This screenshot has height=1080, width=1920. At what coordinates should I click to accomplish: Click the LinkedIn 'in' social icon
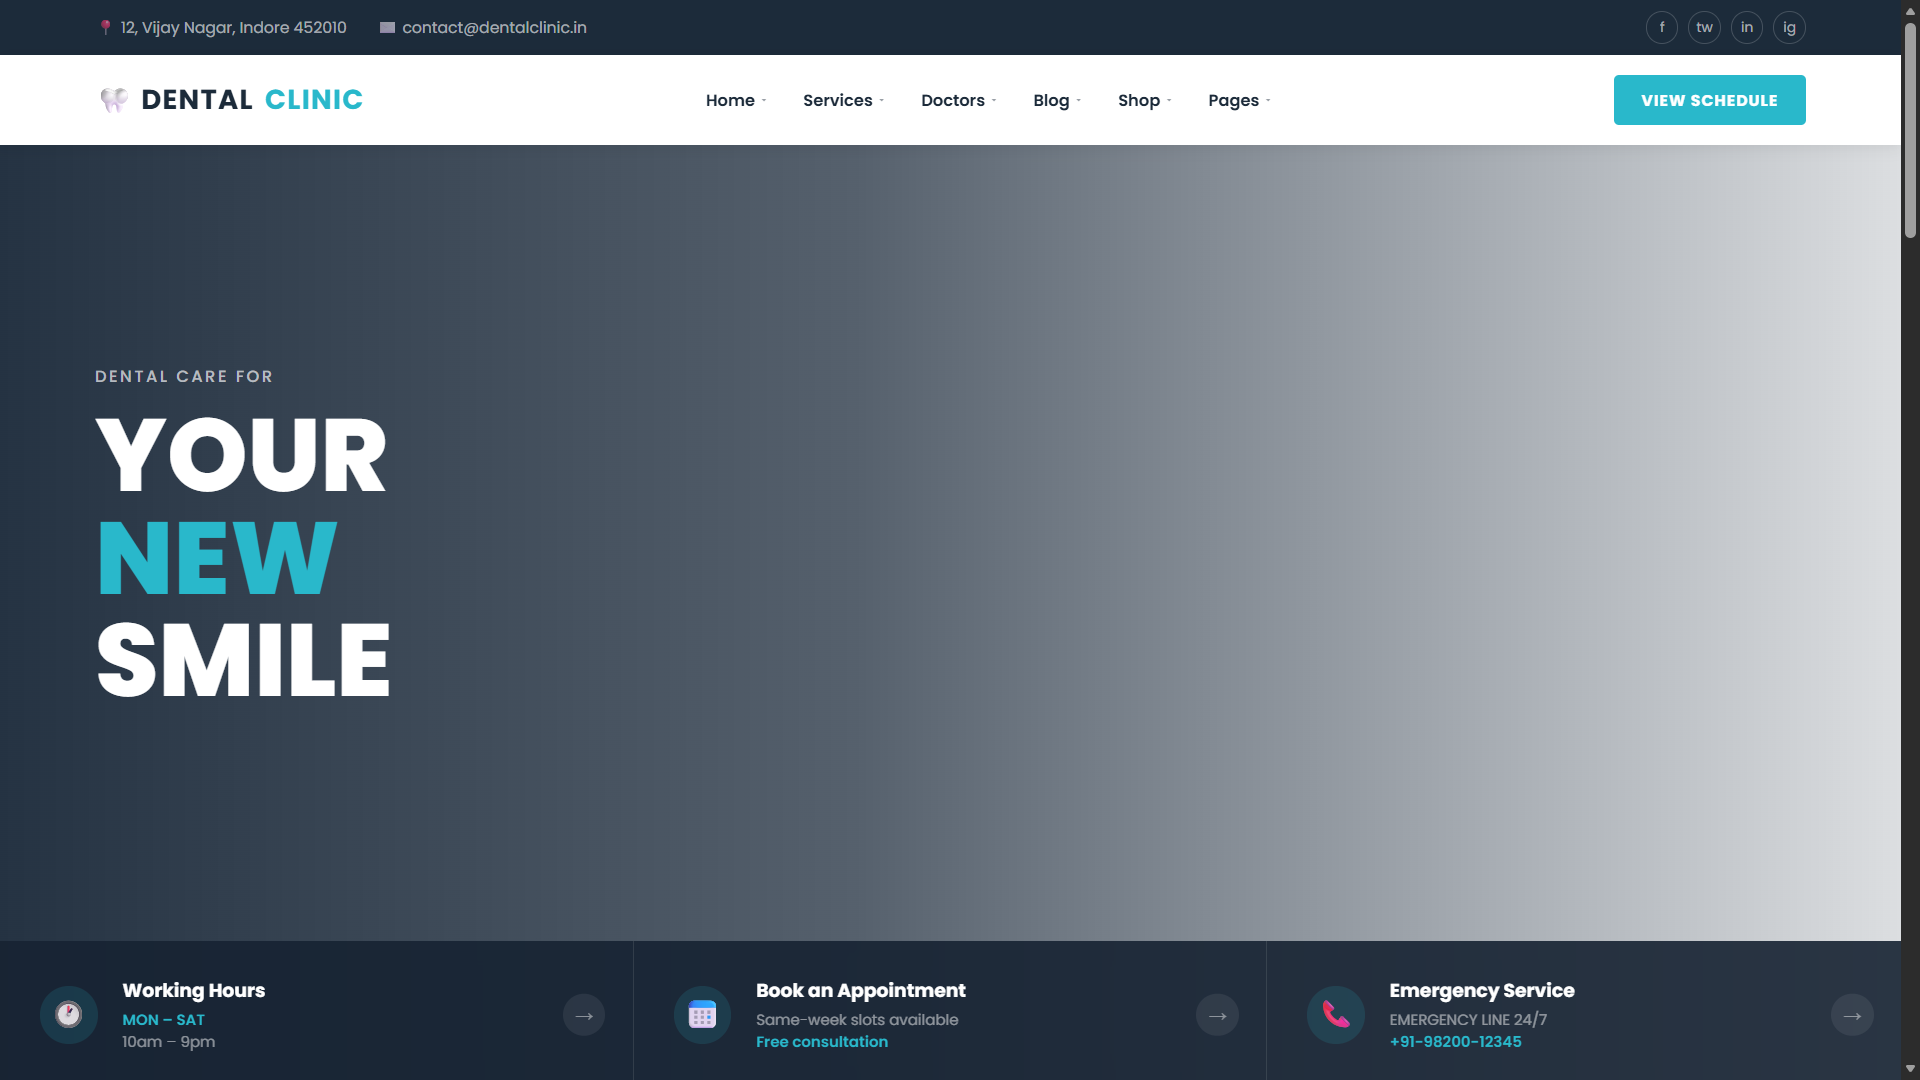tap(1747, 27)
